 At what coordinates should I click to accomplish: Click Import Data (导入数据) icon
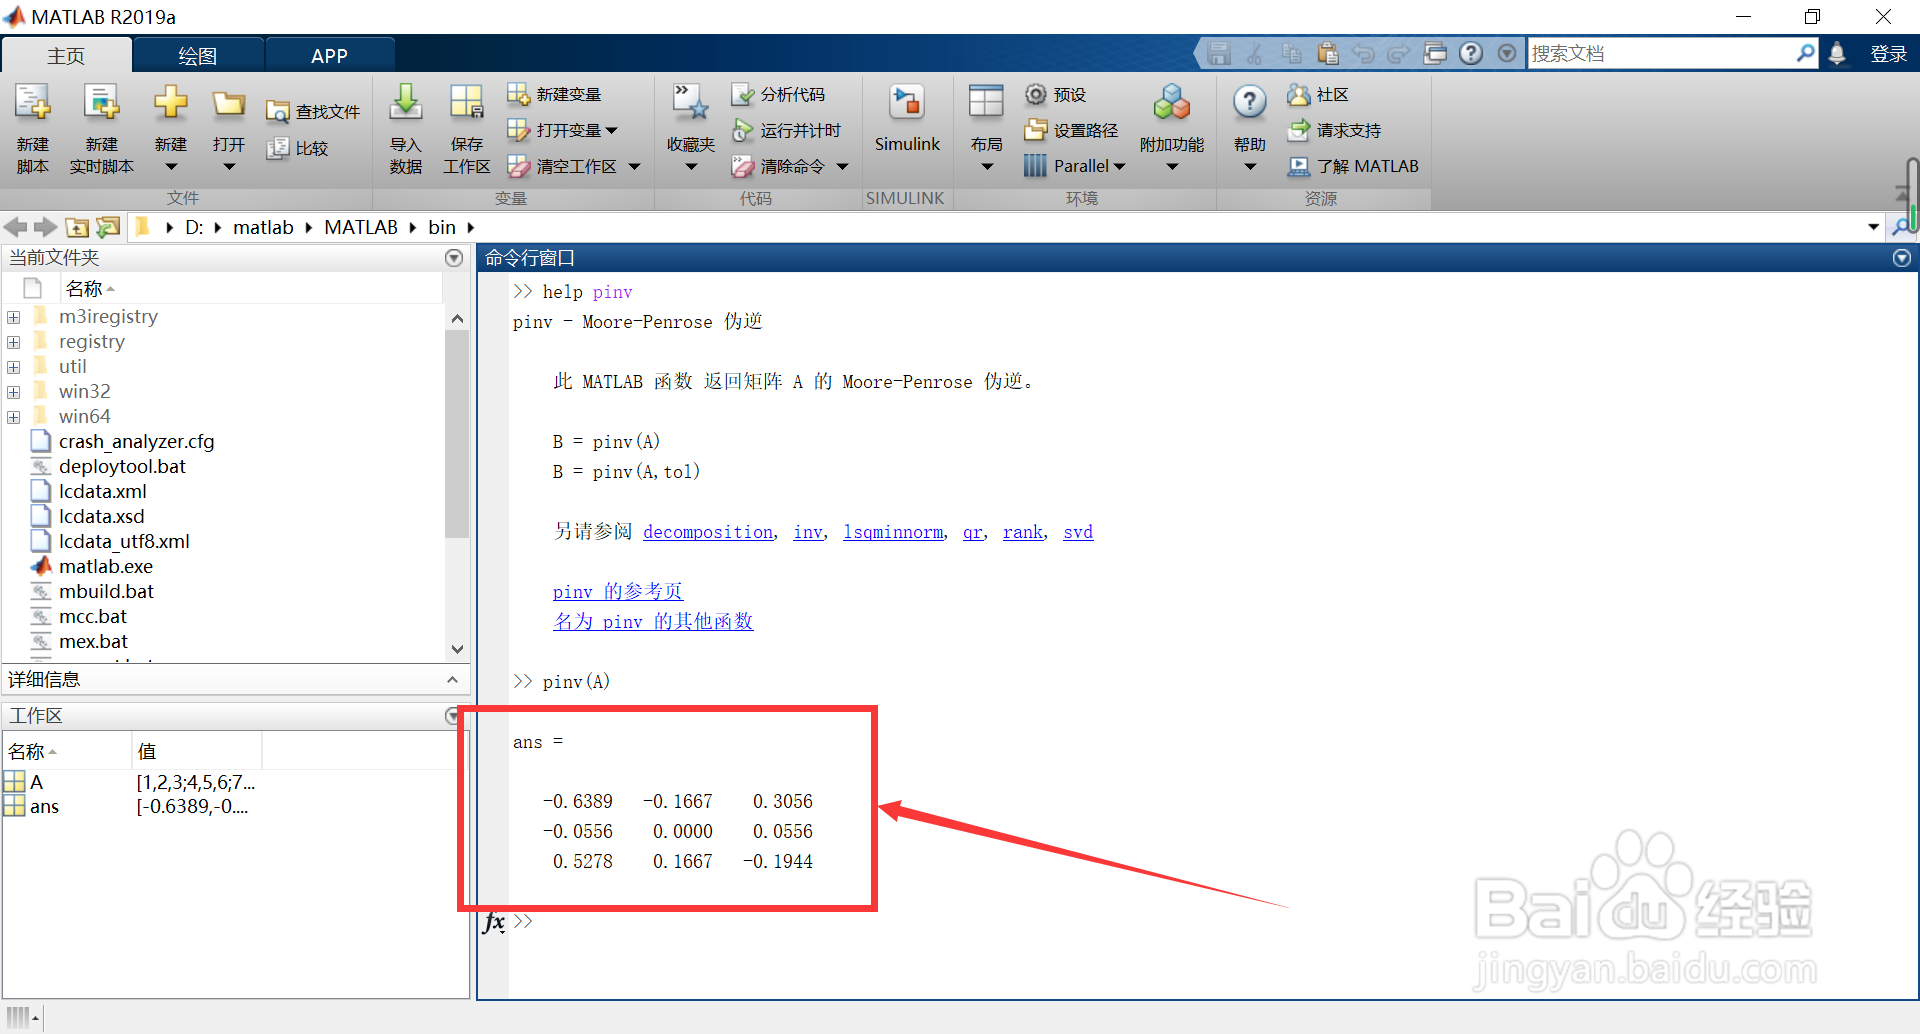(x=405, y=104)
